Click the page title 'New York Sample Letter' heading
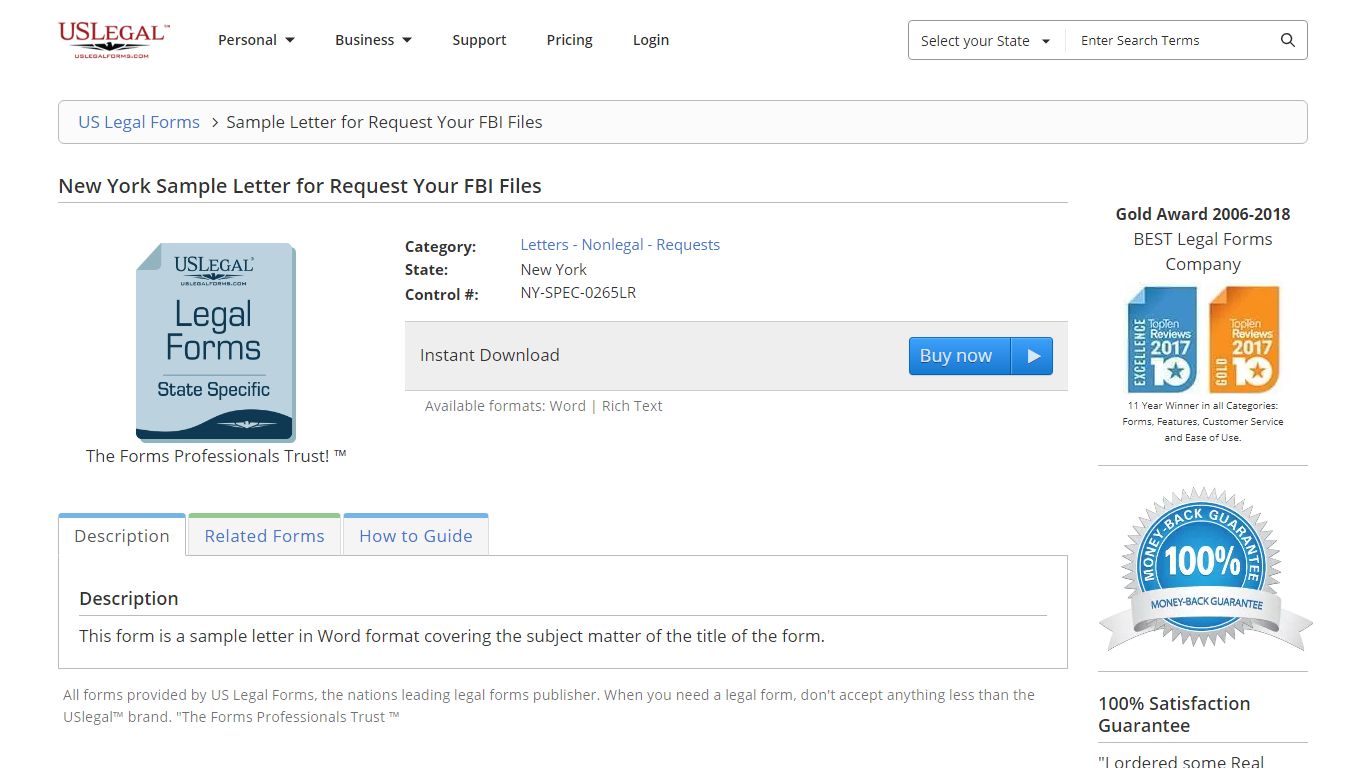Screen dimensions: 1366x768 pos(300,186)
